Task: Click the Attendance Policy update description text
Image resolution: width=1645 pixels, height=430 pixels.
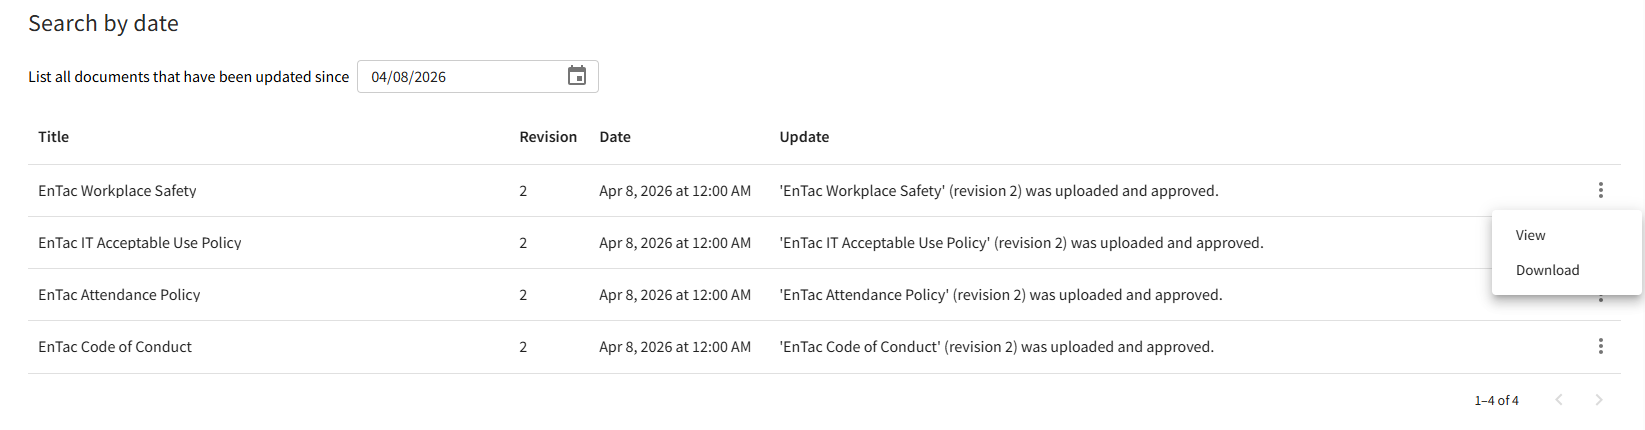Action: point(1000,295)
